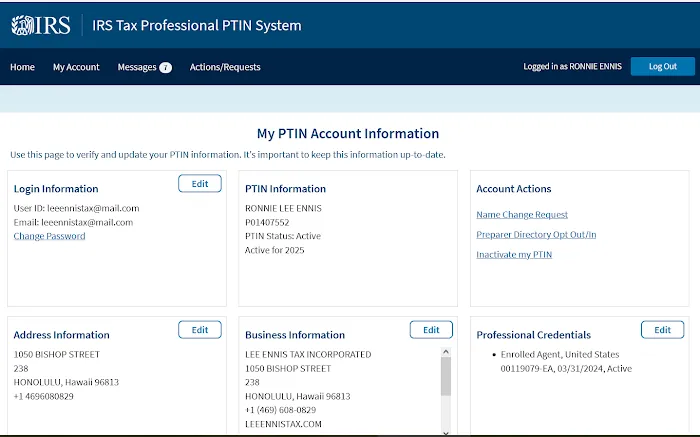Click the 'Business Information' heading
The height and width of the screenshot is (437, 700).
(x=295, y=335)
